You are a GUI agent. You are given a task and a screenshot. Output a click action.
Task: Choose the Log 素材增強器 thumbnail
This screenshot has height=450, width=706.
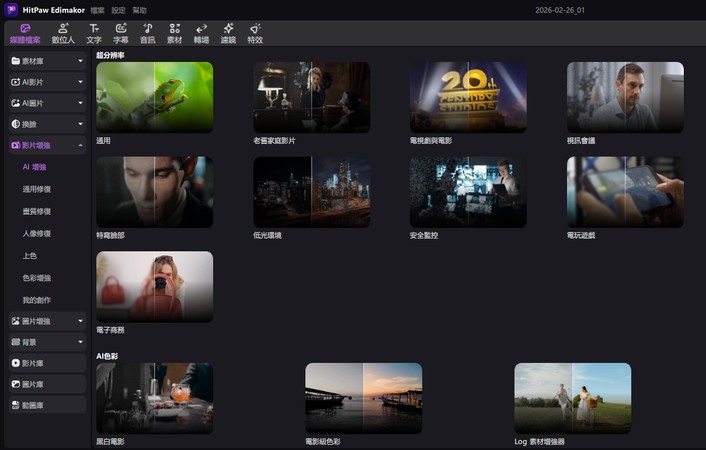coord(573,398)
